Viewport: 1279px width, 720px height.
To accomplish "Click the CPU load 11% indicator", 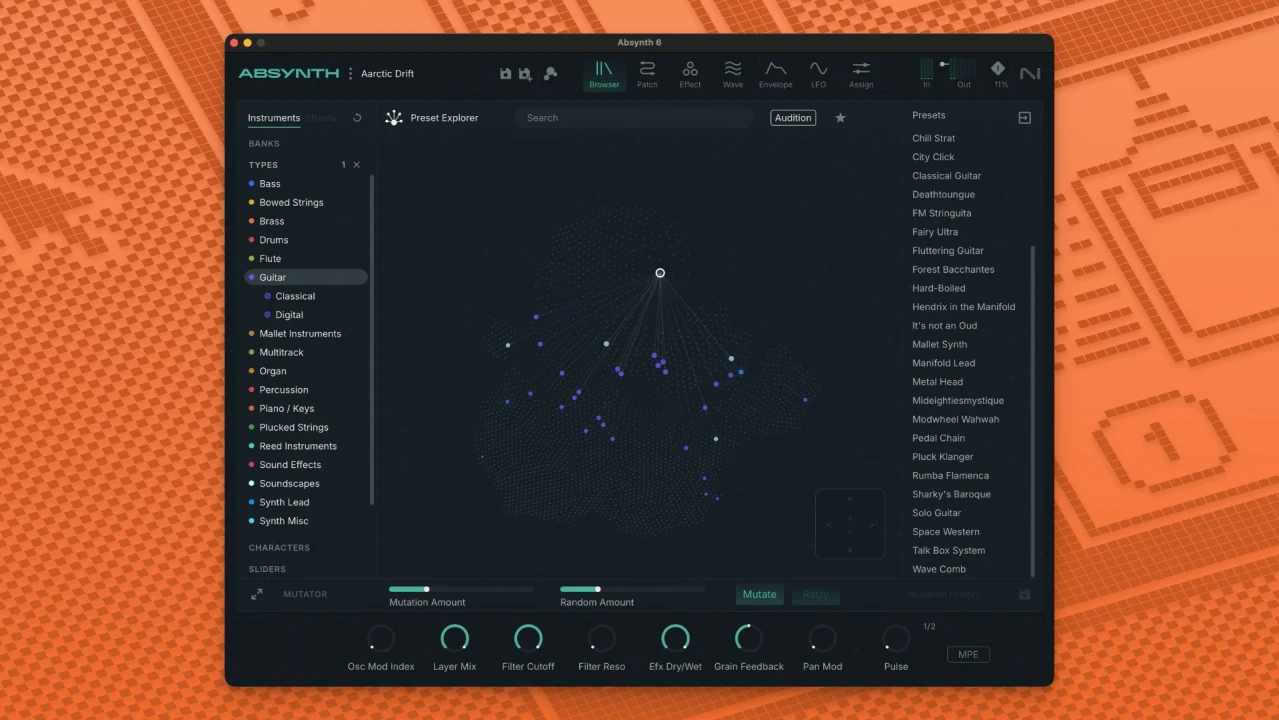I will tap(998, 74).
